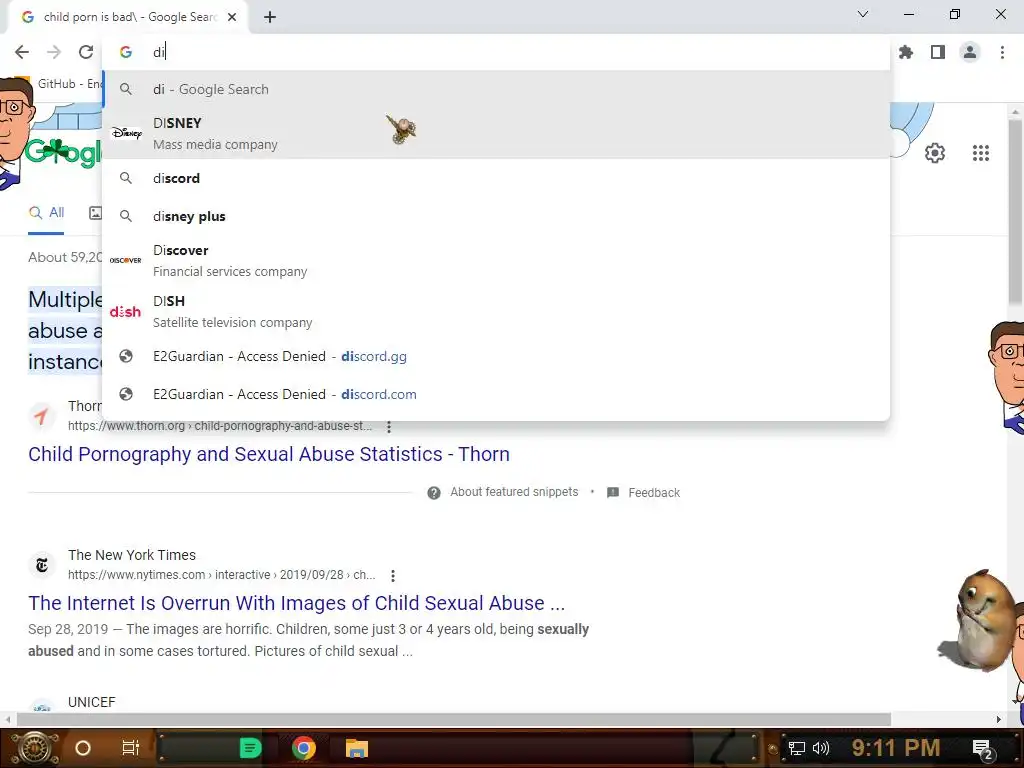Click the UNICEF result source name
This screenshot has width=1024, height=768.
click(91, 702)
